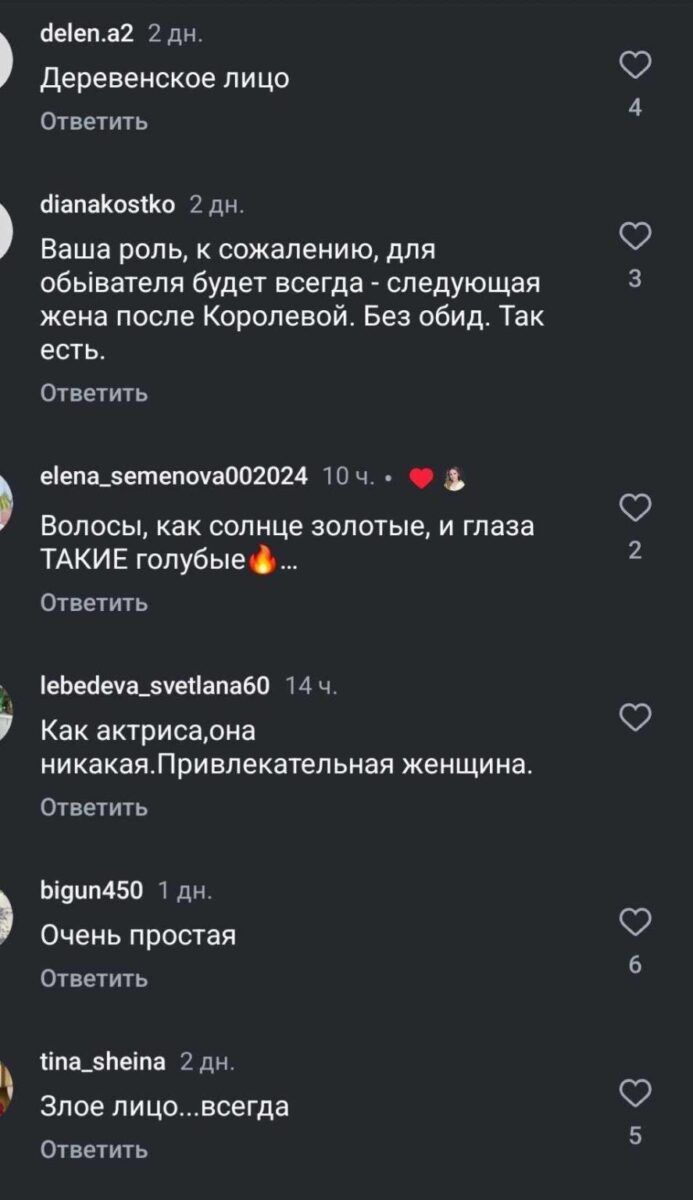
Task: Reply to tina_sheina's comment
Action: (94, 1150)
